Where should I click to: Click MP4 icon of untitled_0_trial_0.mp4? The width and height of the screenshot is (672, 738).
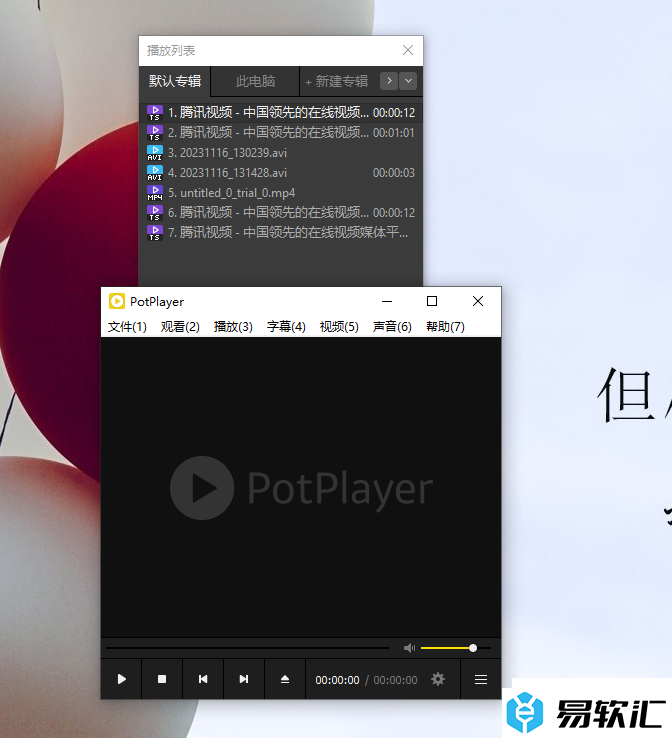click(155, 193)
